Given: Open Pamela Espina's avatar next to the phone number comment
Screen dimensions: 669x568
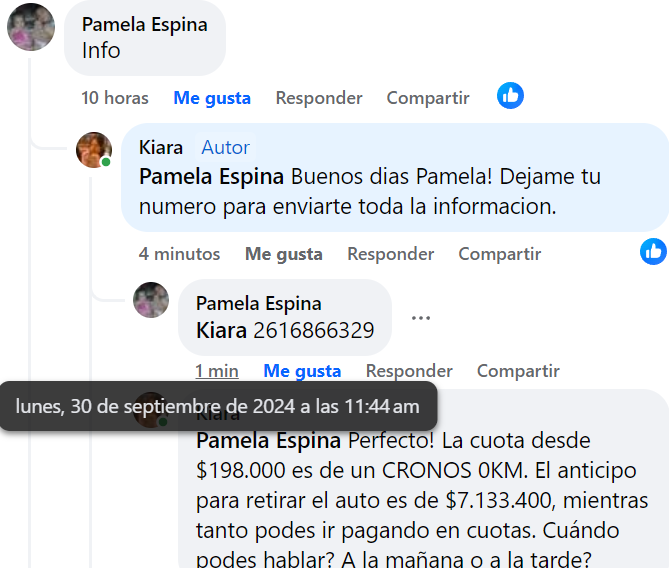Looking at the screenshot, I should point(151,300).
